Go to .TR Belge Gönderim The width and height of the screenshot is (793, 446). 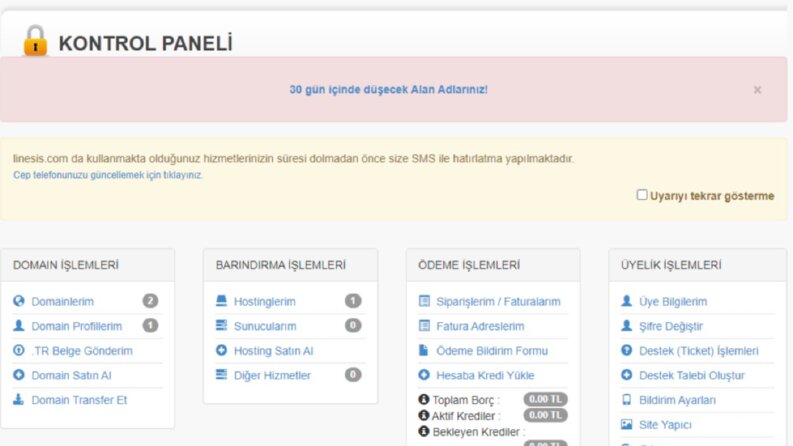pos(82,350)
